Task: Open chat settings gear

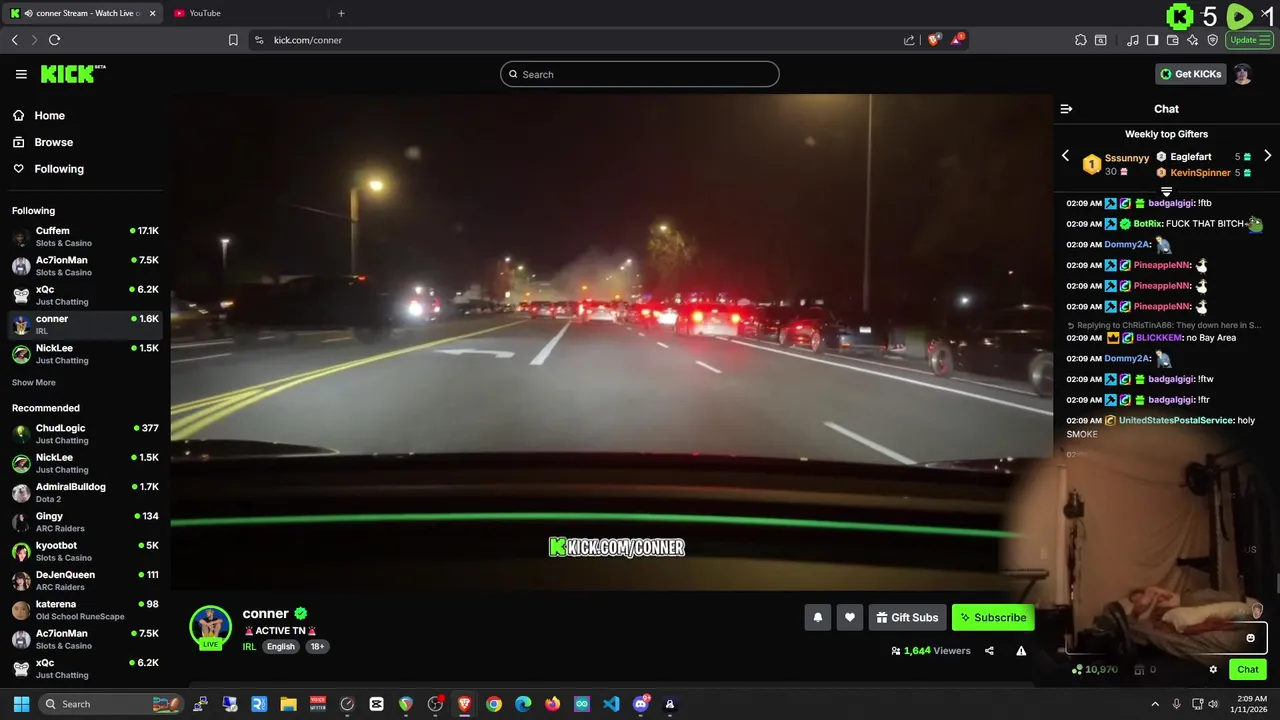Action: point(1213,670)
